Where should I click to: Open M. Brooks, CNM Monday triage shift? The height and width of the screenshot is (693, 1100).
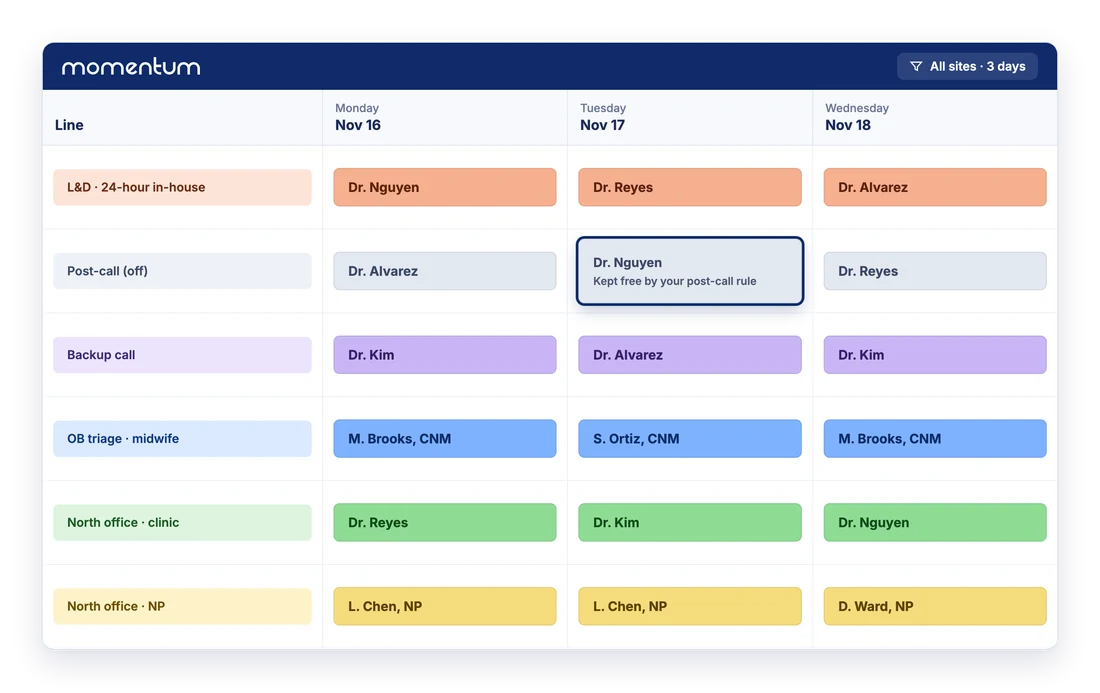[445, 438]
